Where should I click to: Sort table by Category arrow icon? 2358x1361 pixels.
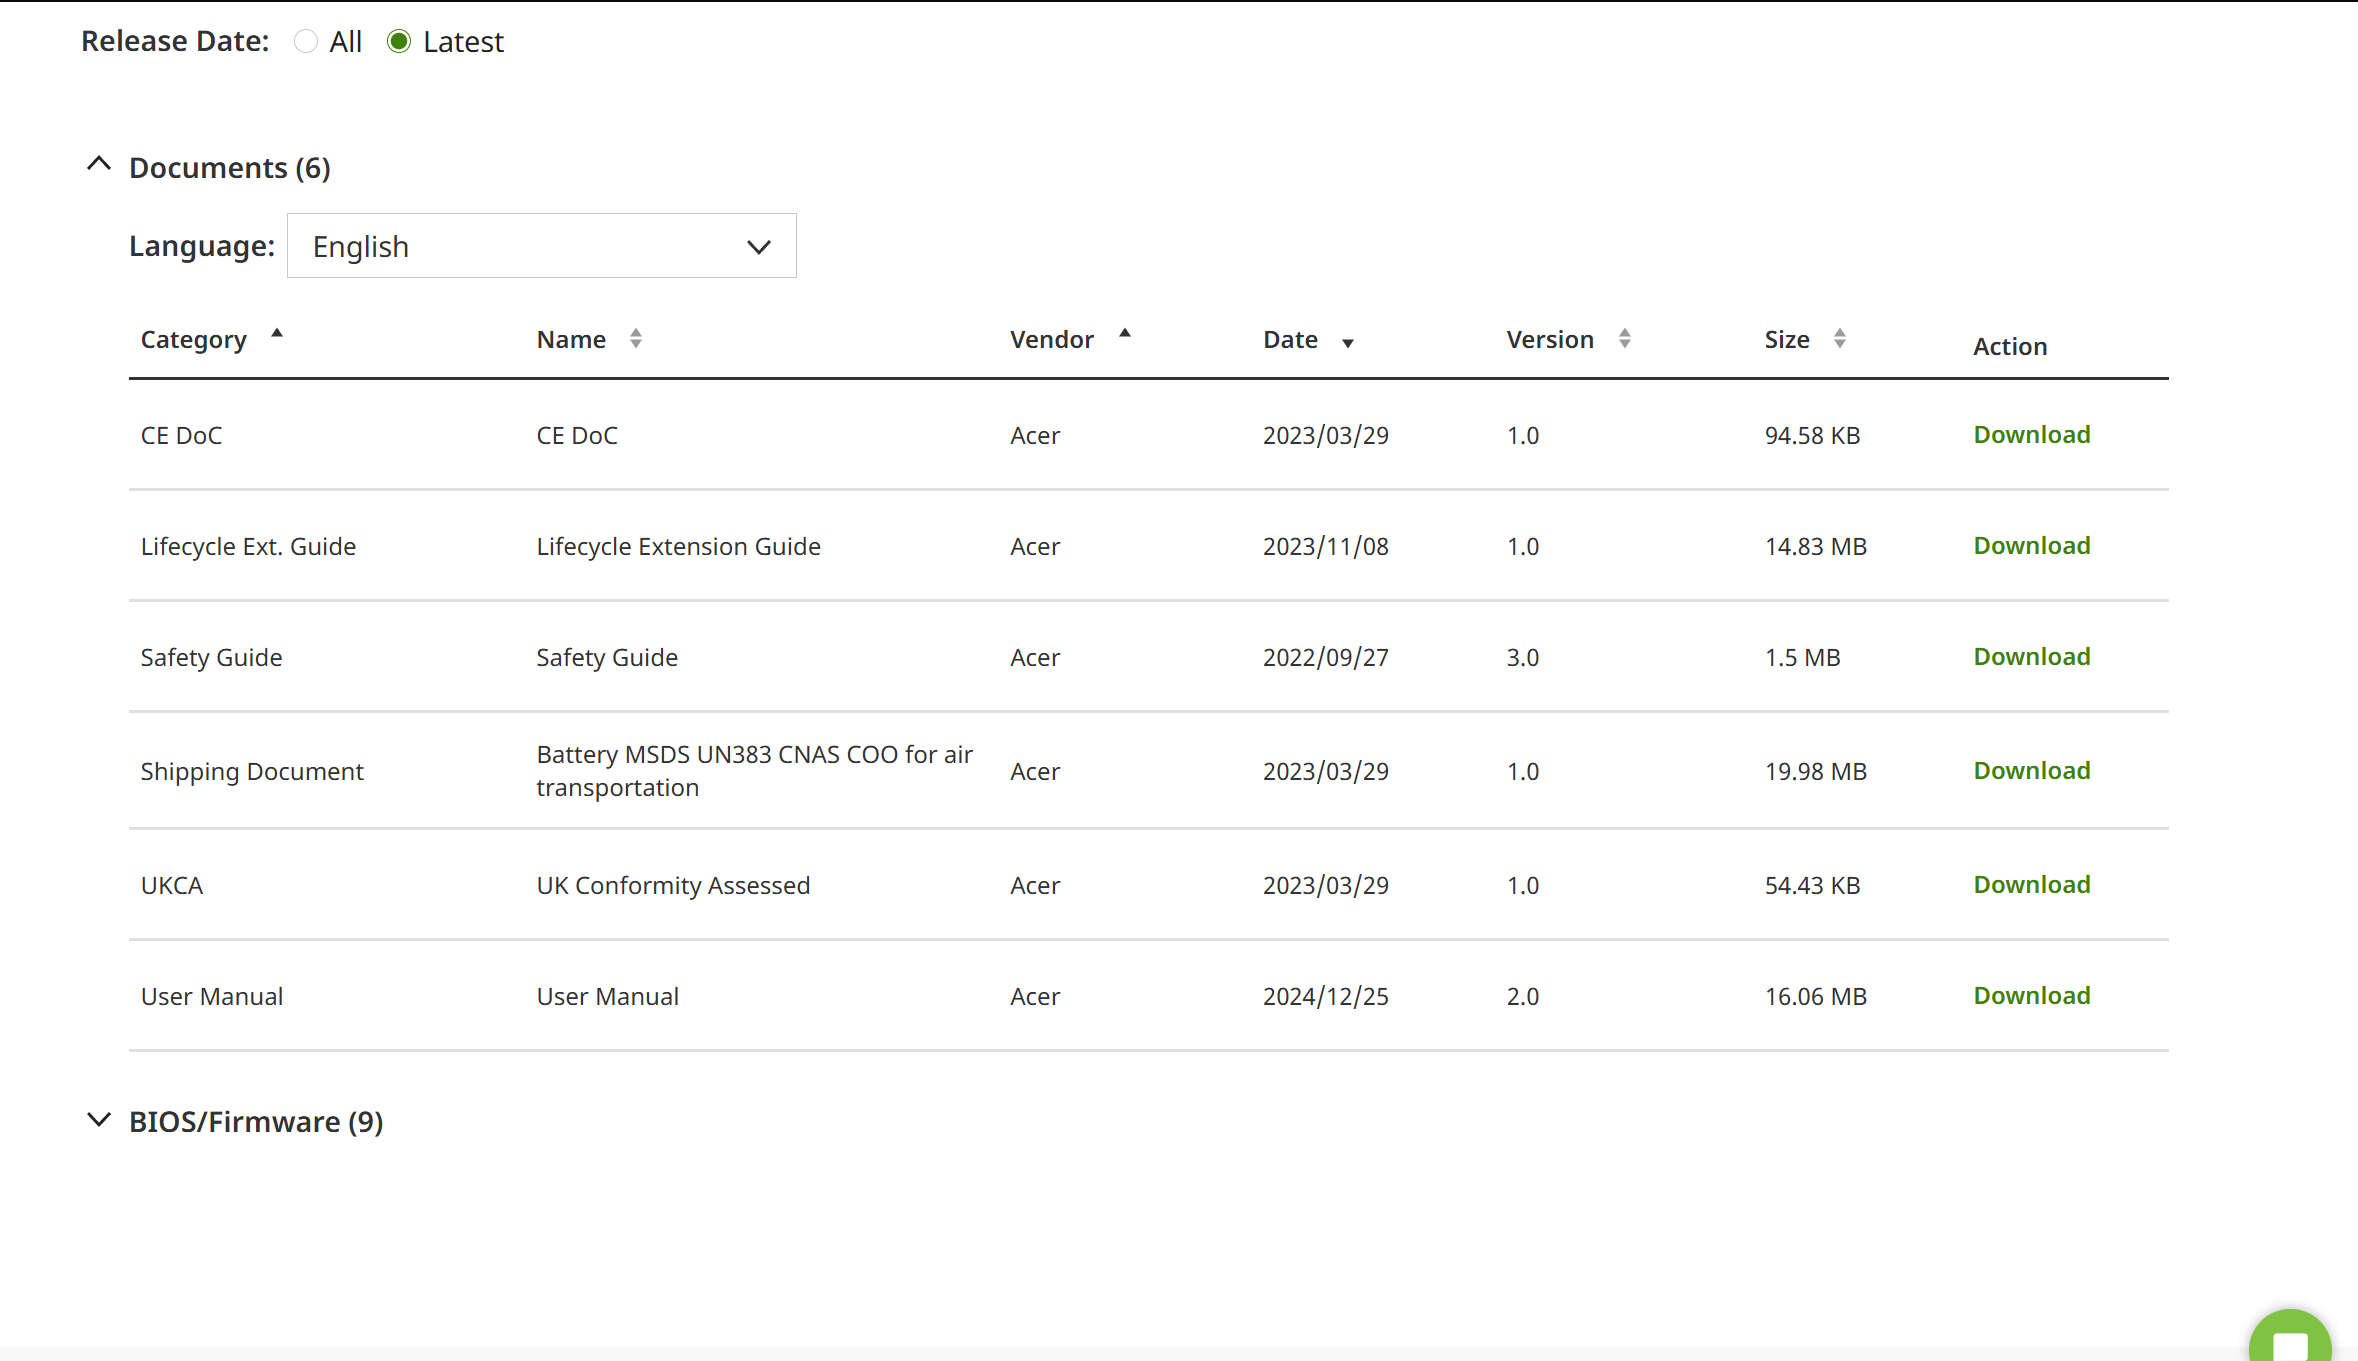[277, 334]
